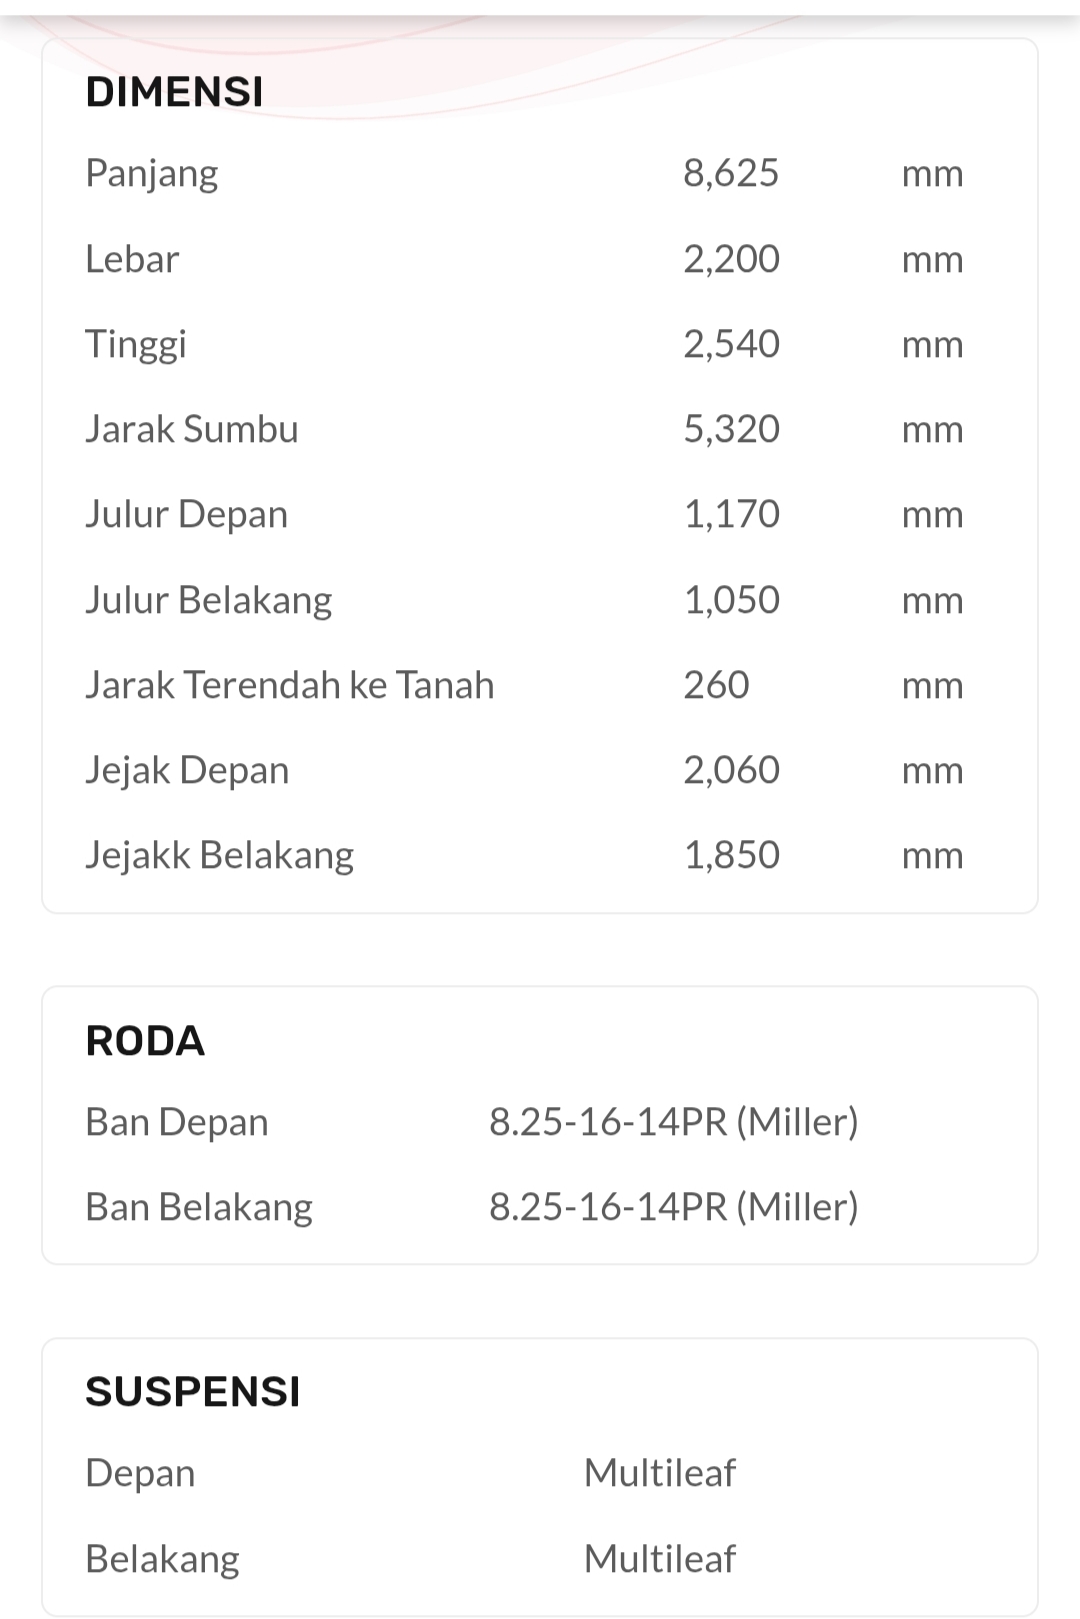Click the SUSPENSI section heading
Screen dimensions: 1080x1619
coord(193,1392)
